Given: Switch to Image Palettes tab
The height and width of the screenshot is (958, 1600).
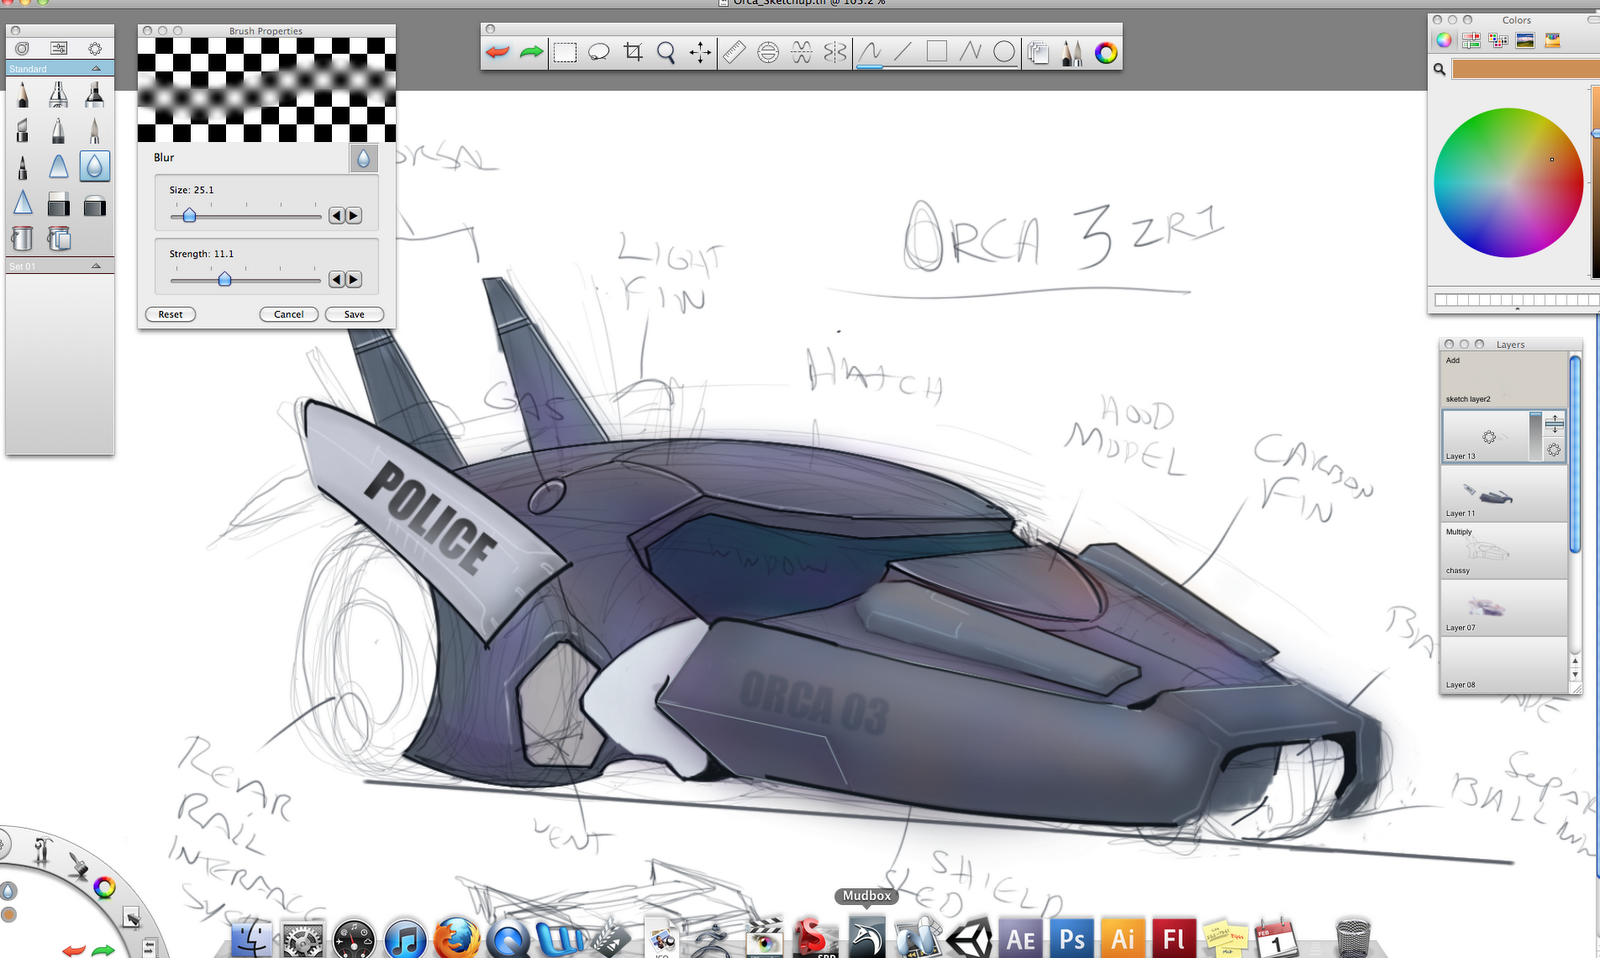Looking at the screenshot, I should coord(1525,40).
